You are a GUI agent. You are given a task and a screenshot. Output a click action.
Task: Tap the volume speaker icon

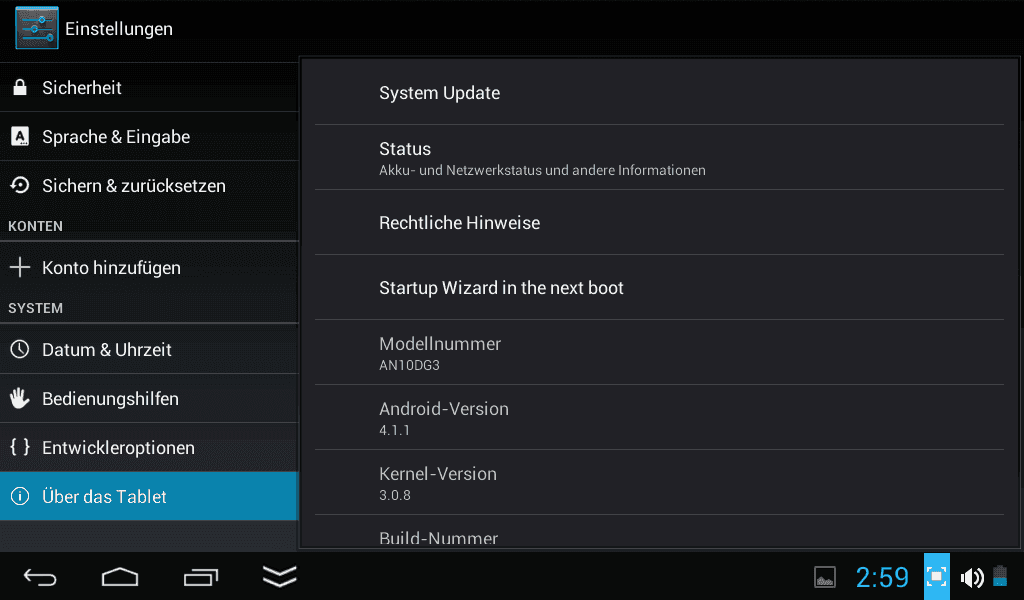(x=972, y=577)
